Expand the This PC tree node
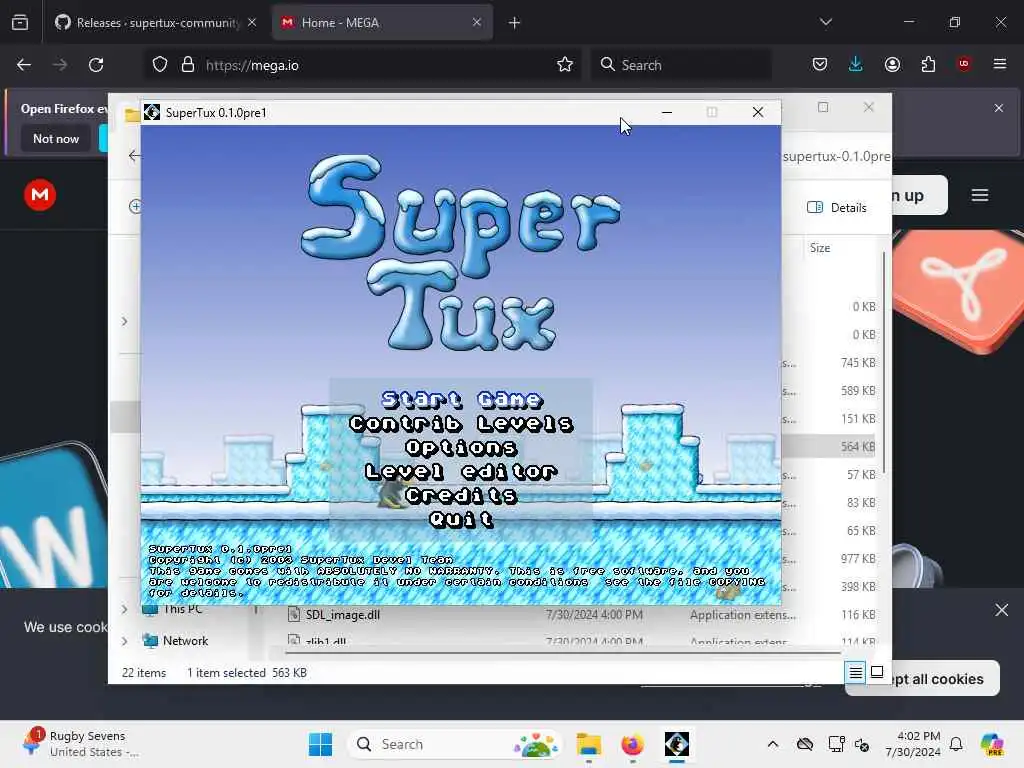The height and width of the screenshot is (768, 1024). tap(124, 609)
